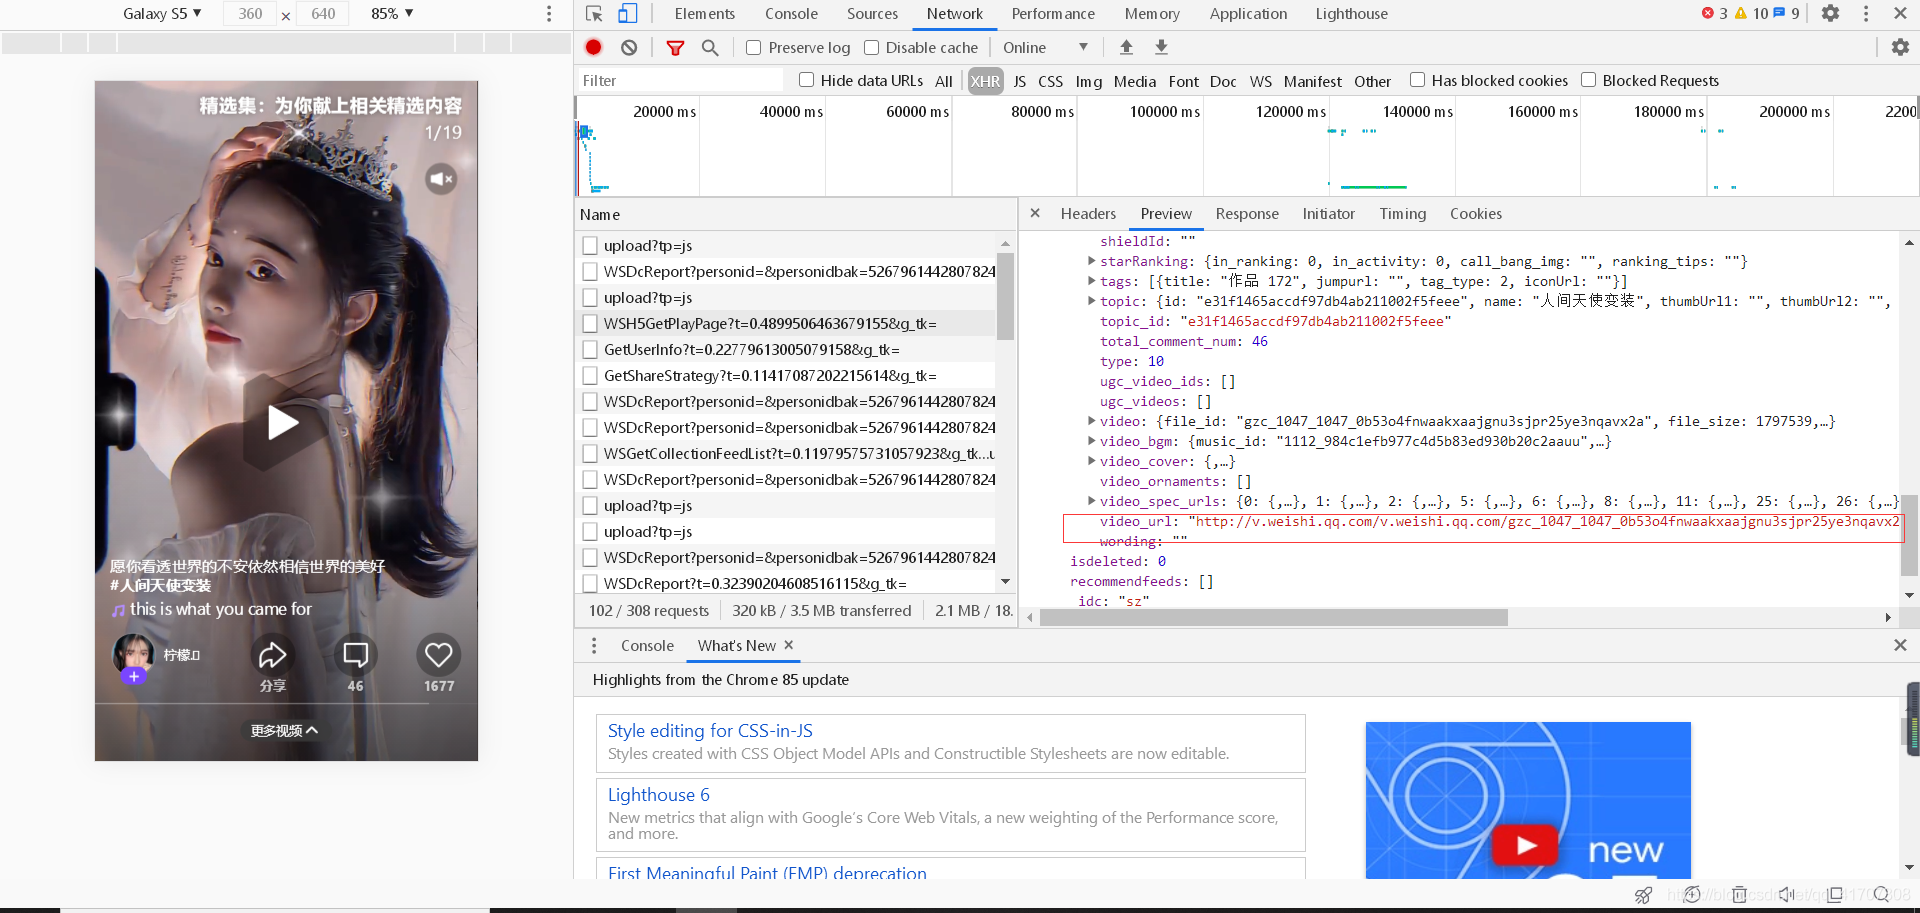The height and width of the screenshot is (913, 1920).
Task: Open the Cookies tab
Action: click(x=1475, y=213)
